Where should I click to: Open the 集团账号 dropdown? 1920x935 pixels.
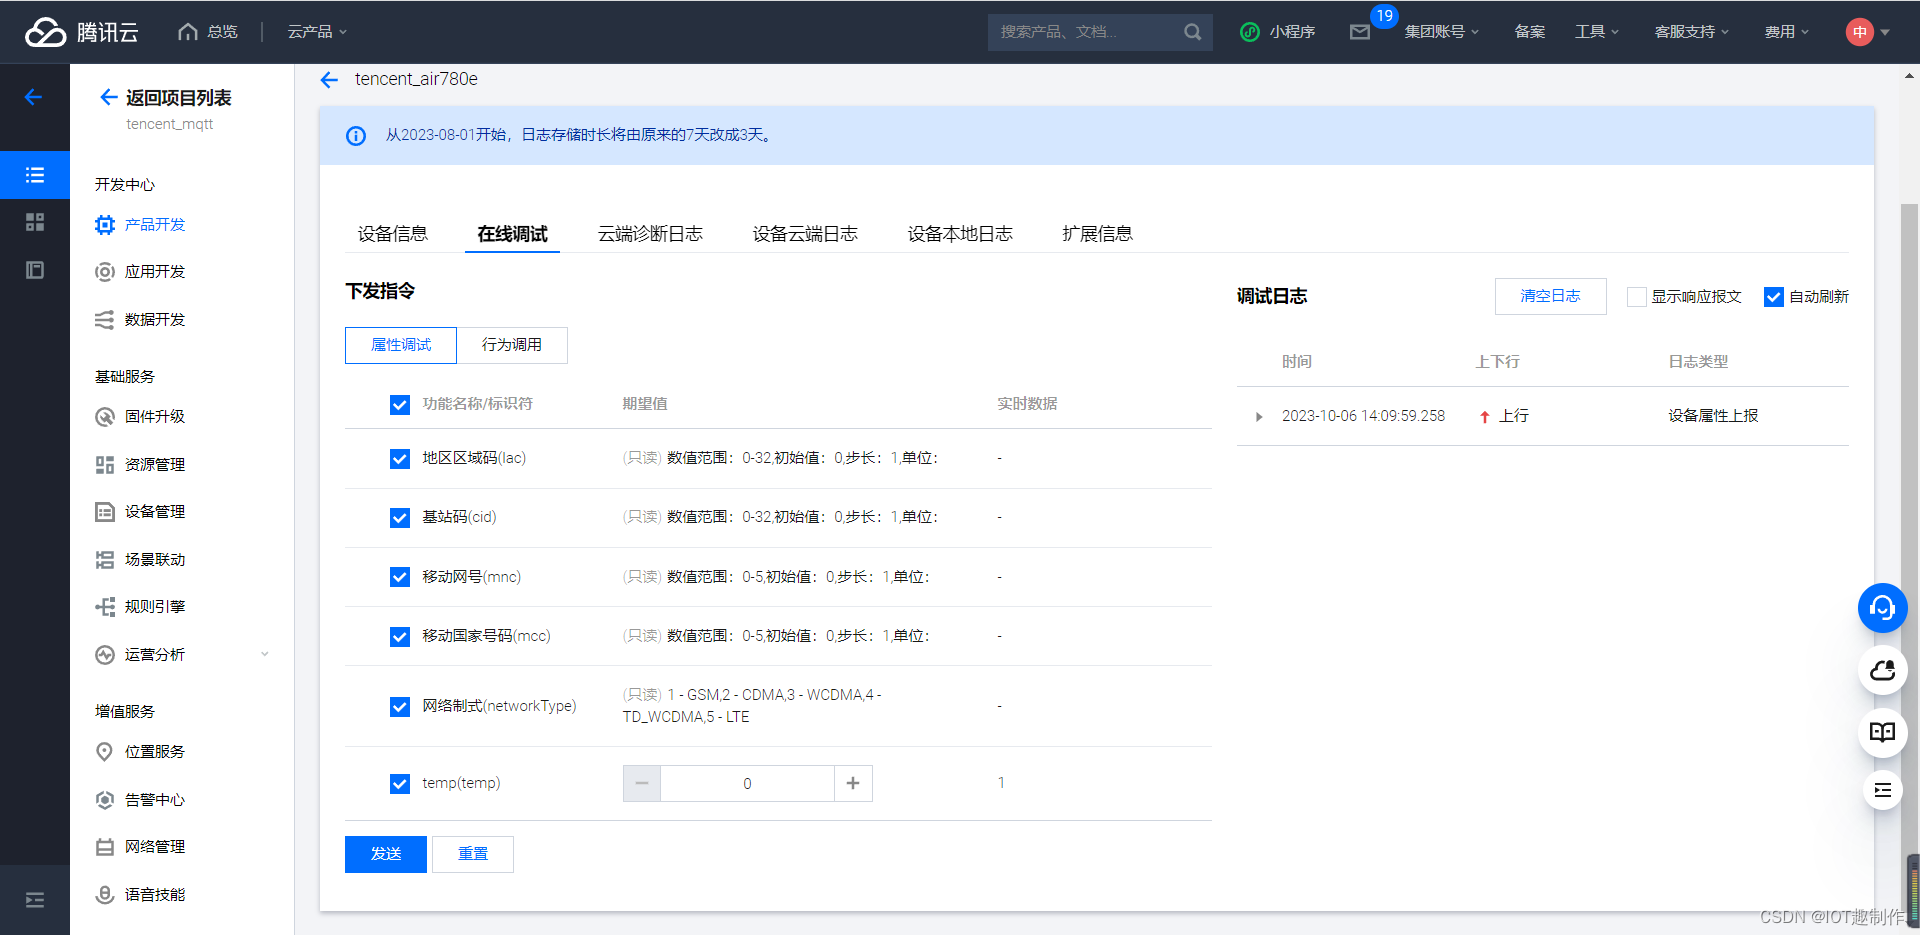[x=1441, y=32]
